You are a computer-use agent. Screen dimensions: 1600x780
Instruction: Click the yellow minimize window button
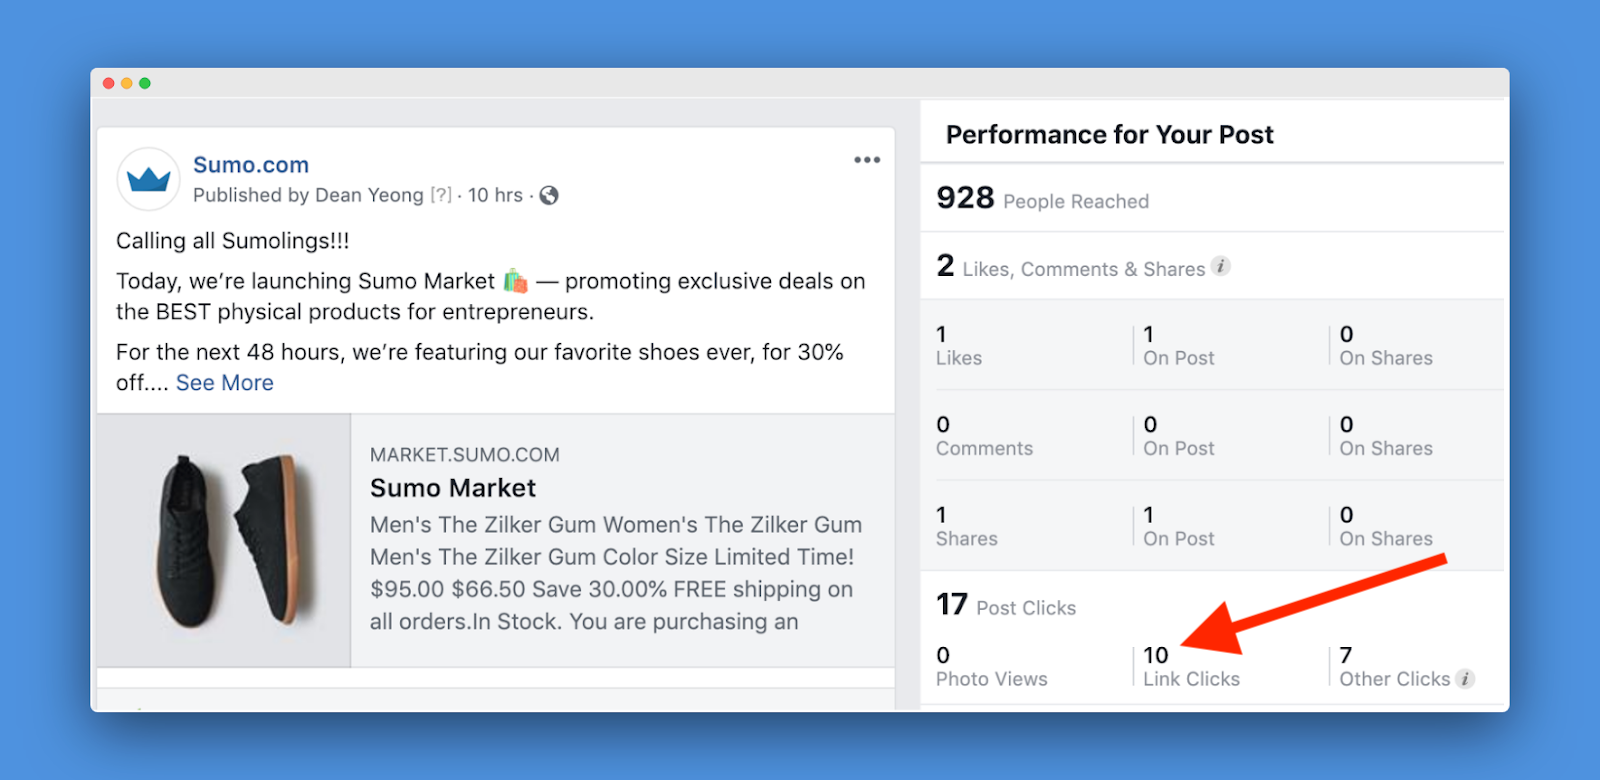coord(127,83)
